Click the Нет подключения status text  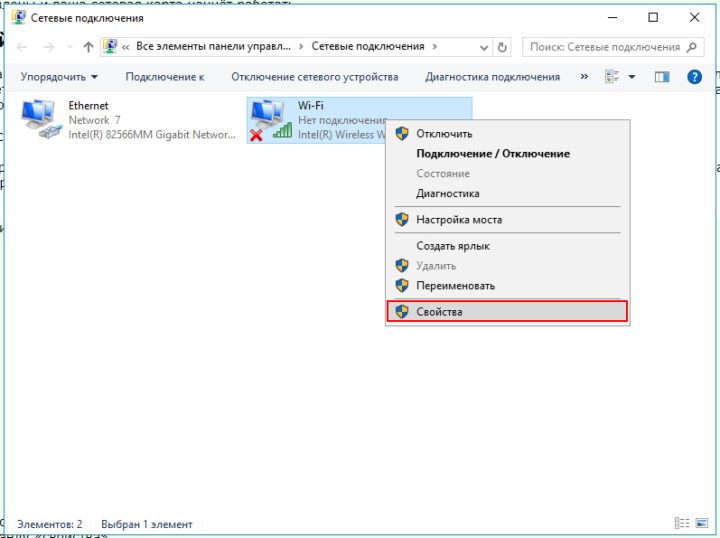(342, 120)
